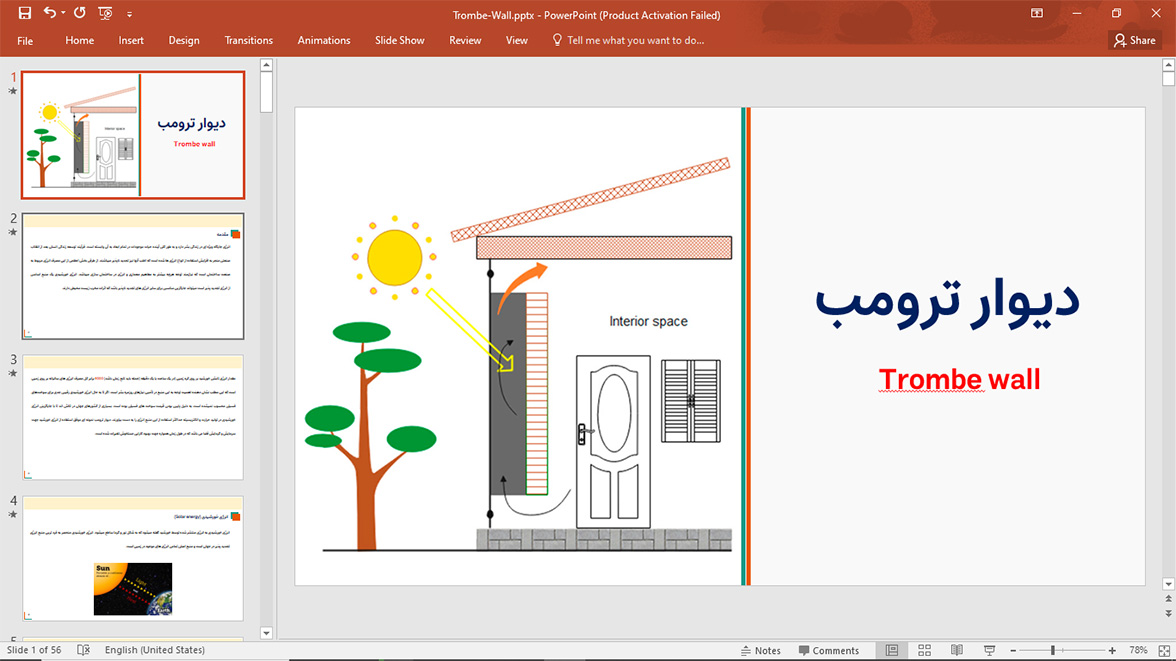Zoom out with the minus button
Screen dimensions: 1176x661
coord(1013,650)
